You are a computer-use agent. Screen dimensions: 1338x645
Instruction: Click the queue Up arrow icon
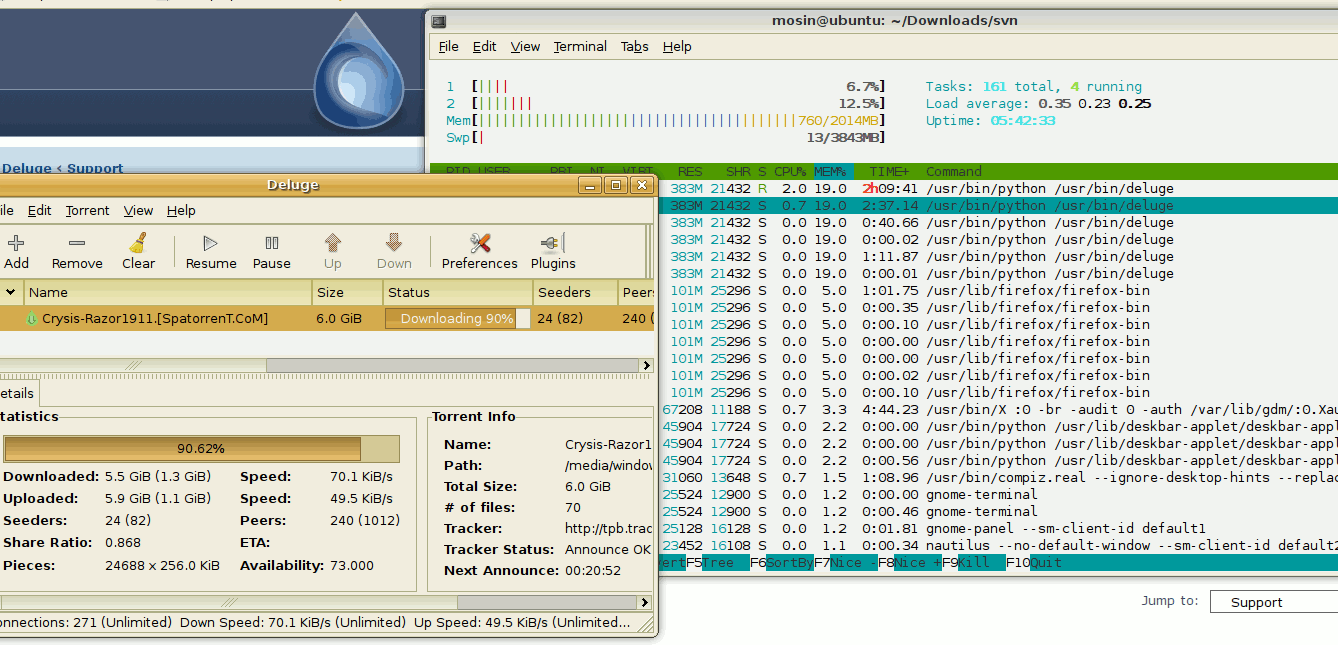(333, 243)
